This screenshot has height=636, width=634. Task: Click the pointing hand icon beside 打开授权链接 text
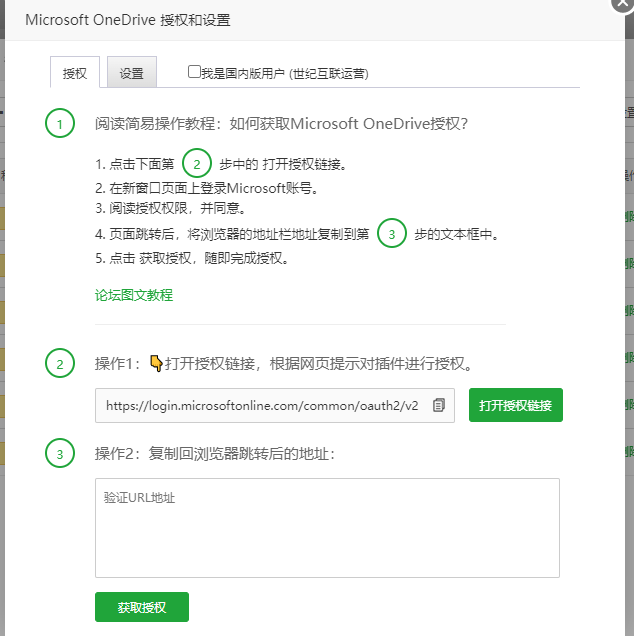[156, 363]
